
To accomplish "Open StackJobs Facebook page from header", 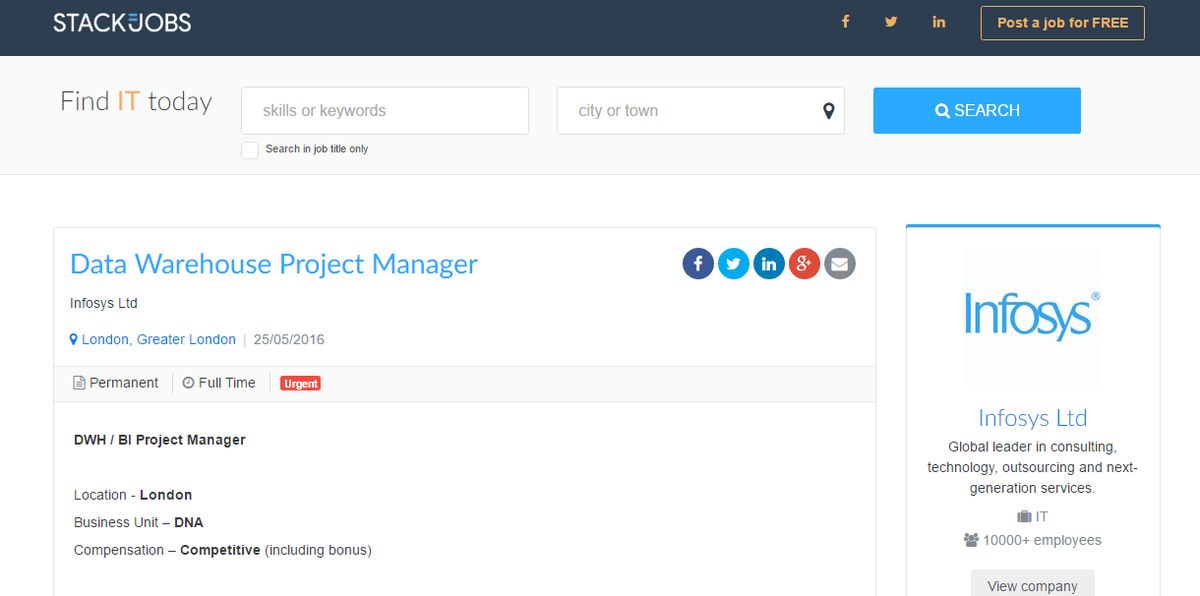I will [x=845, y=21].
